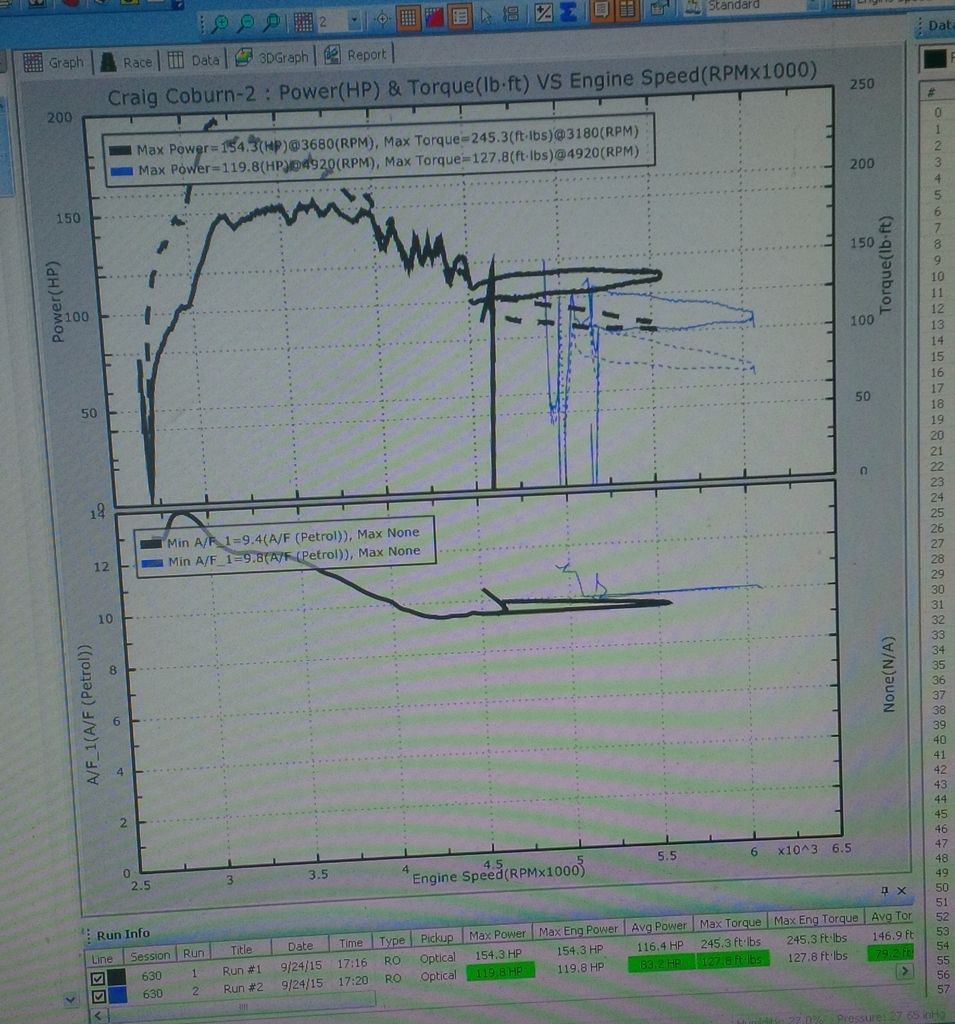Click the Pickup column header
The width and height of the screenshot is (955, 1024).
point(437,938)
